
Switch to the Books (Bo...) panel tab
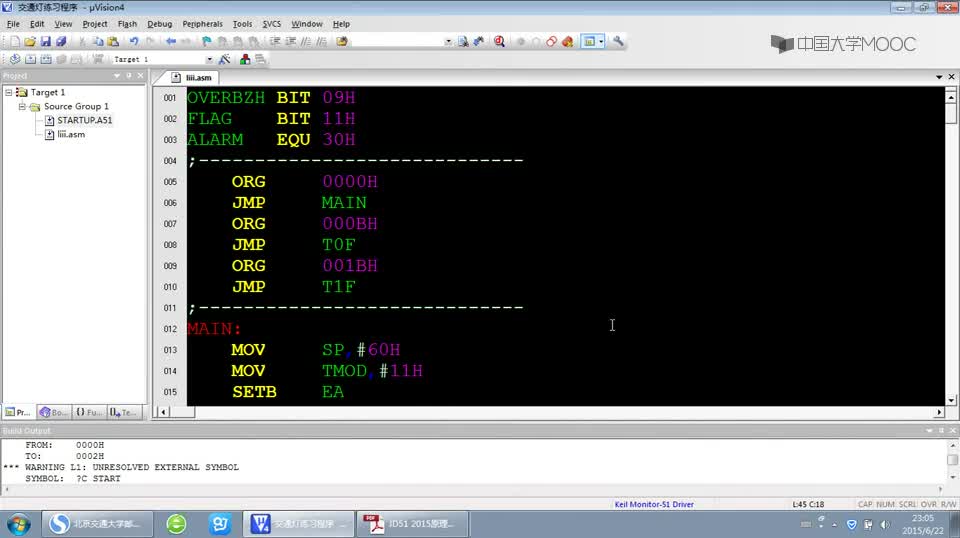[54, 413]
